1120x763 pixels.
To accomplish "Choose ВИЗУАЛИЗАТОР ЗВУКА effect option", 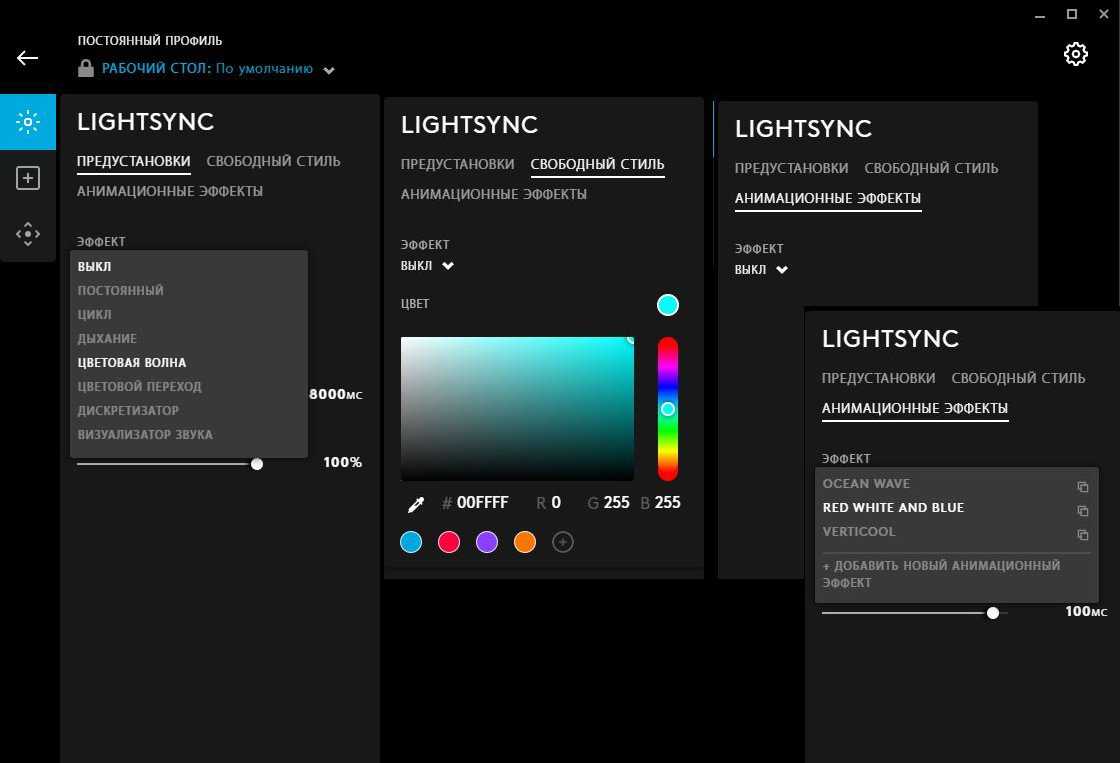I will [145, 434].
